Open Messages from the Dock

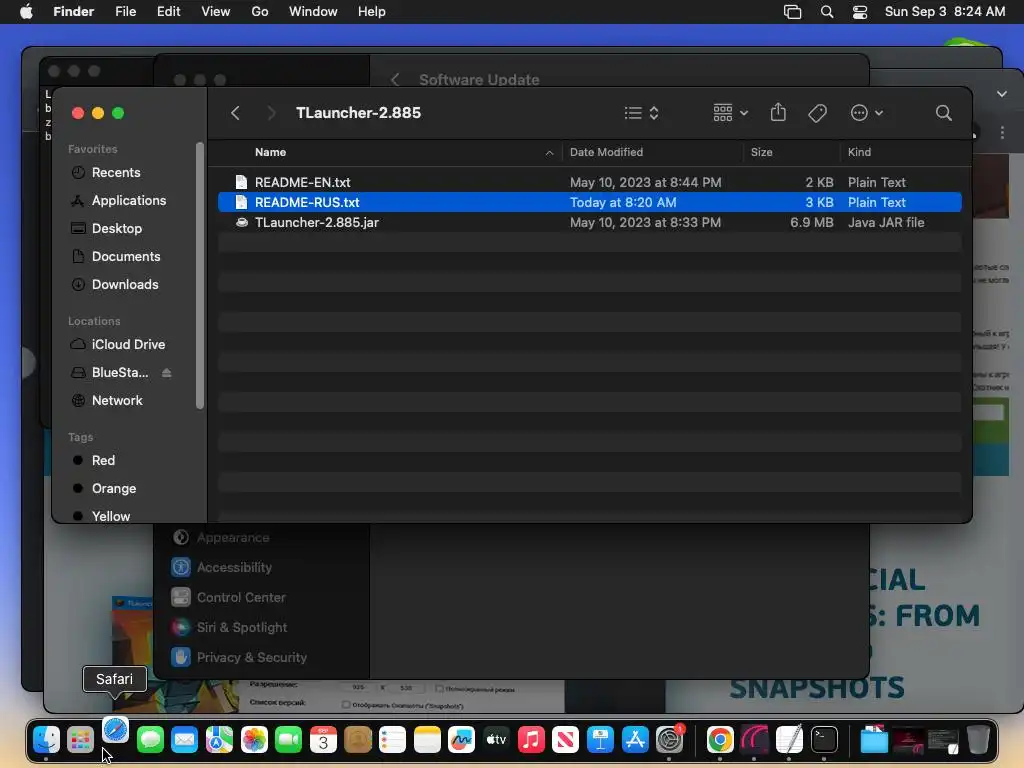point(150,739)
